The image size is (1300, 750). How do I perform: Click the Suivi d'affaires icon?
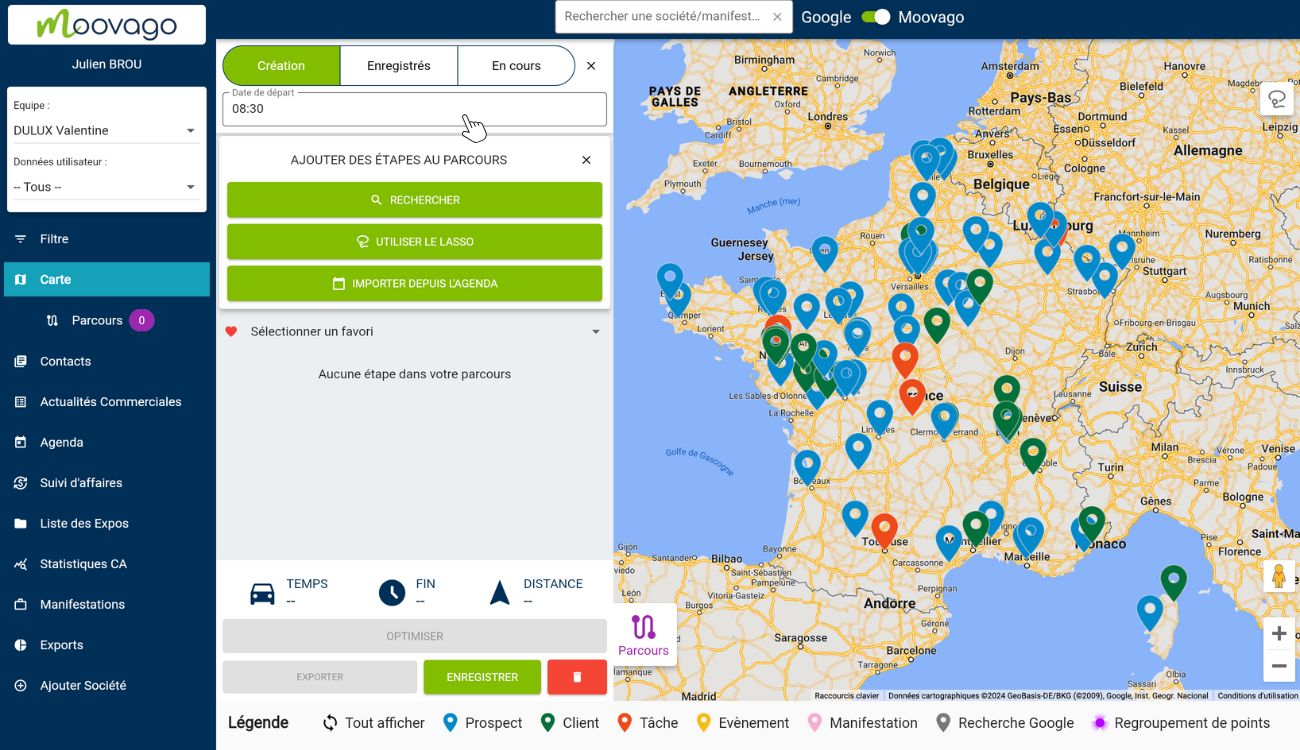tap(20, 483)
